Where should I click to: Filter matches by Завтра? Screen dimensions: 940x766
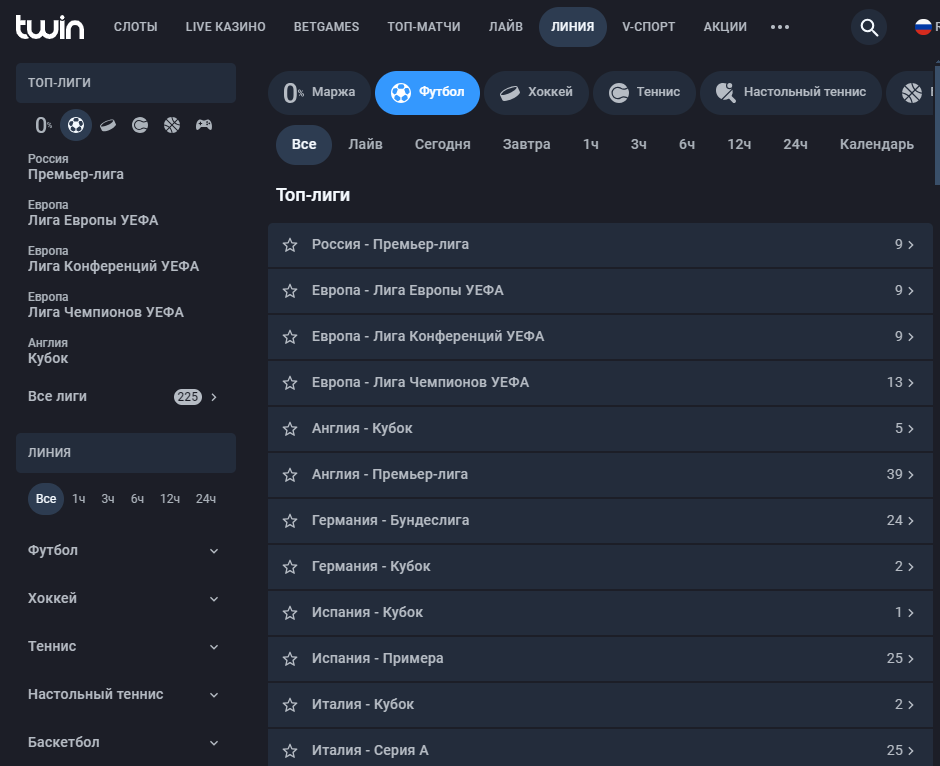click(526, 144)
